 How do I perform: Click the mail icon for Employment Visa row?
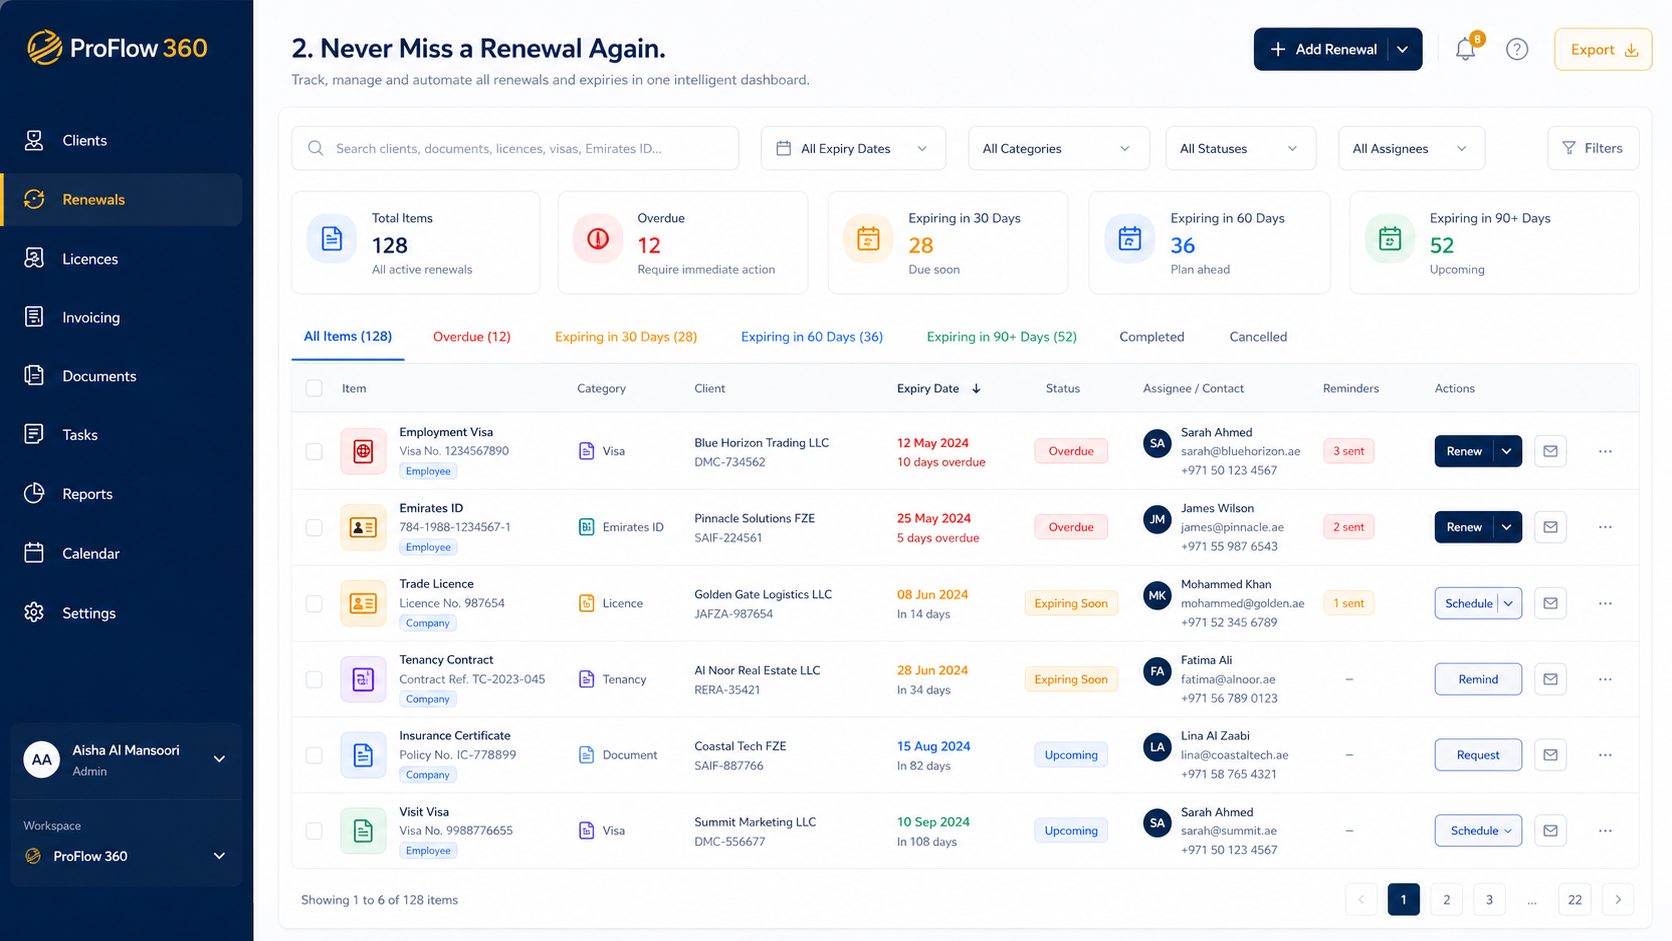click(x=1550, y=451)
